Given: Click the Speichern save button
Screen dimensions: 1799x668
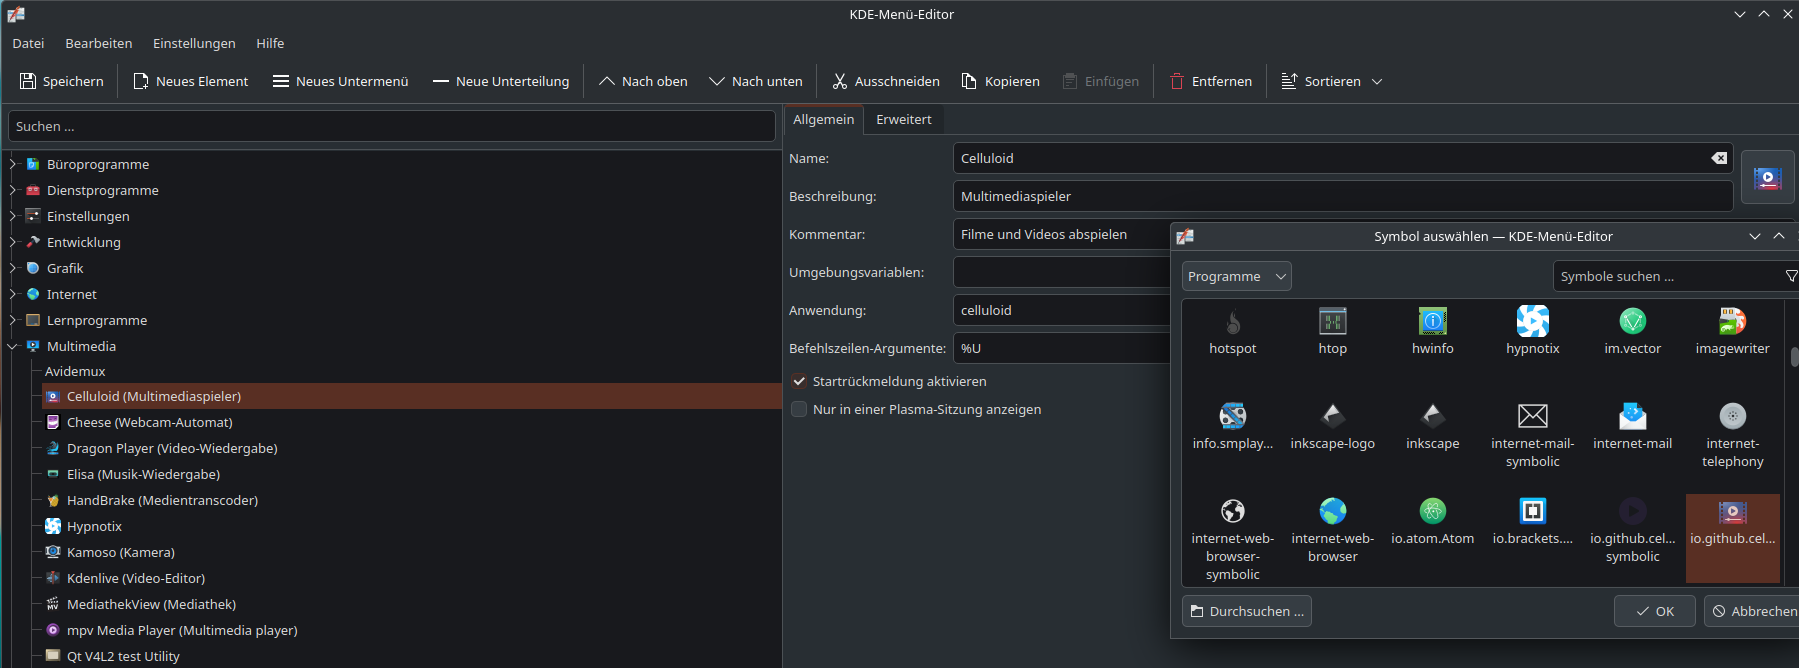Looking at the screenshot, I should (62, 81).
